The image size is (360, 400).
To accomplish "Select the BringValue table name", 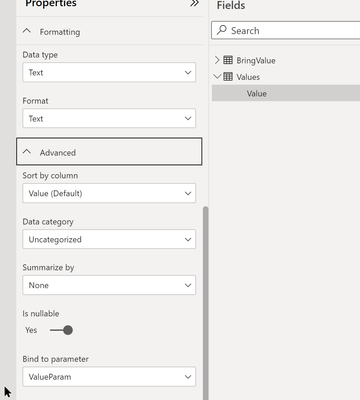I will pos(256,60).
